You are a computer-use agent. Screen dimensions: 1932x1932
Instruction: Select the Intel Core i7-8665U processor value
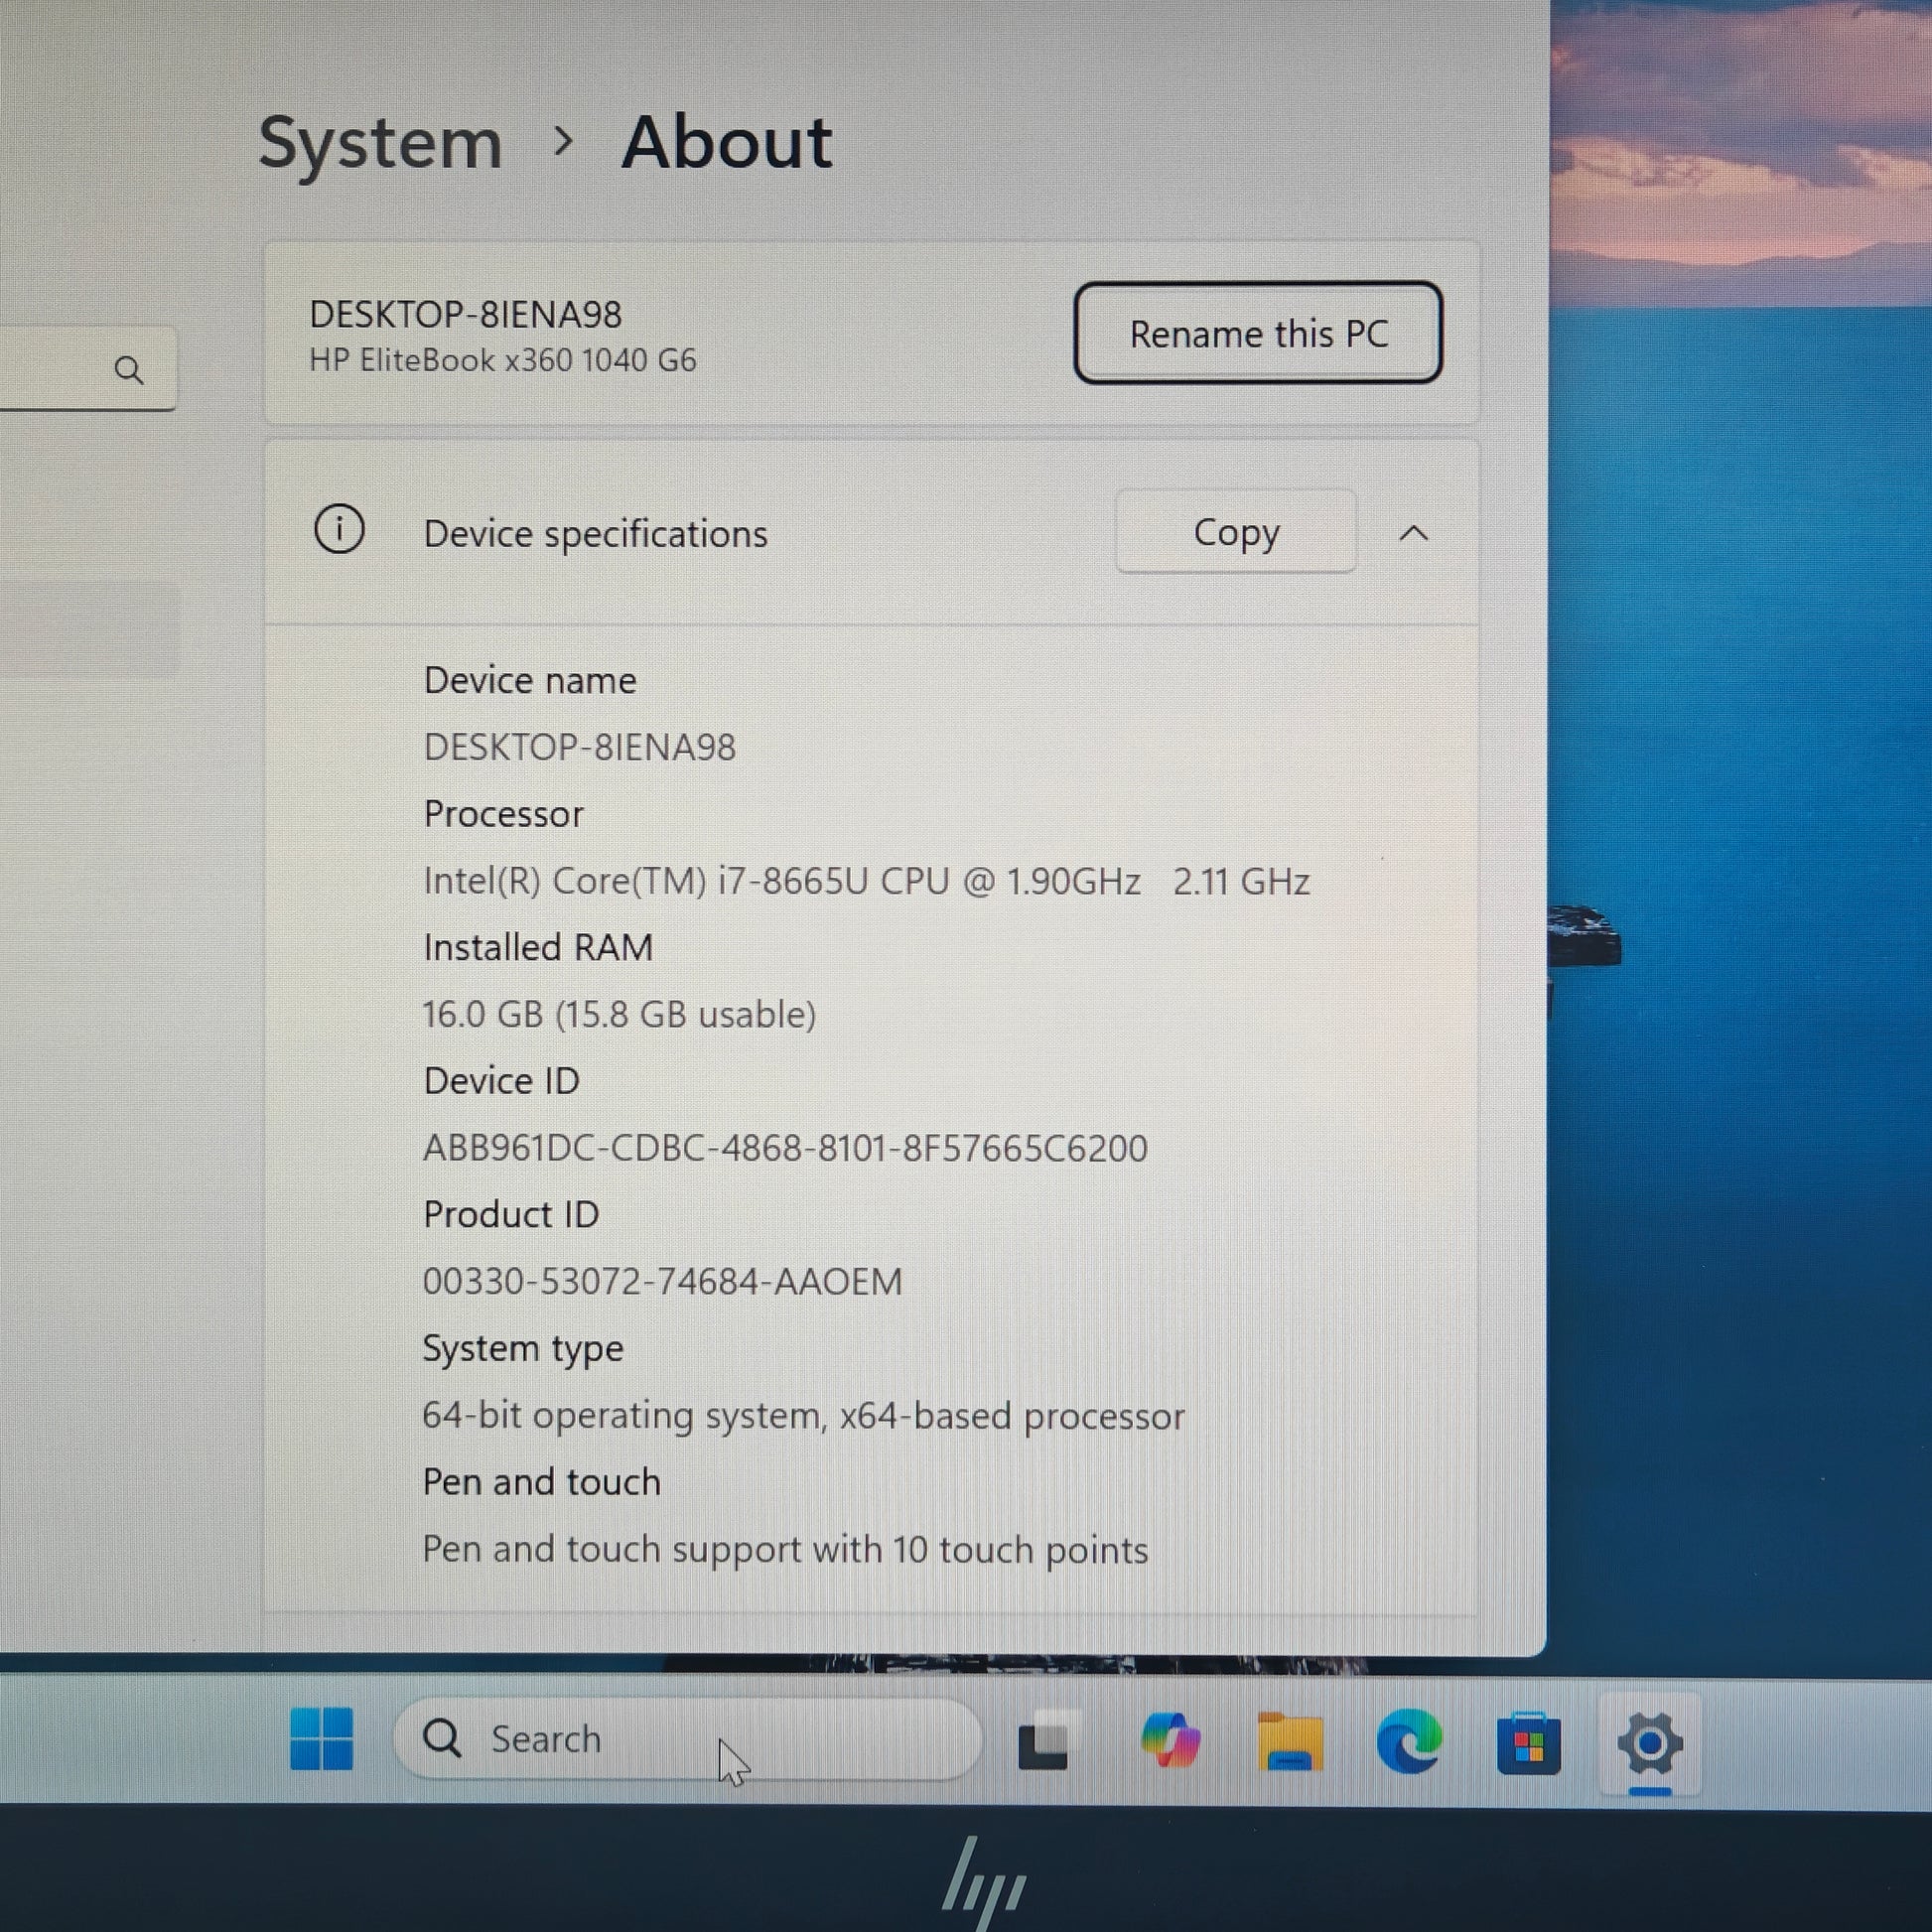(866, 881)
